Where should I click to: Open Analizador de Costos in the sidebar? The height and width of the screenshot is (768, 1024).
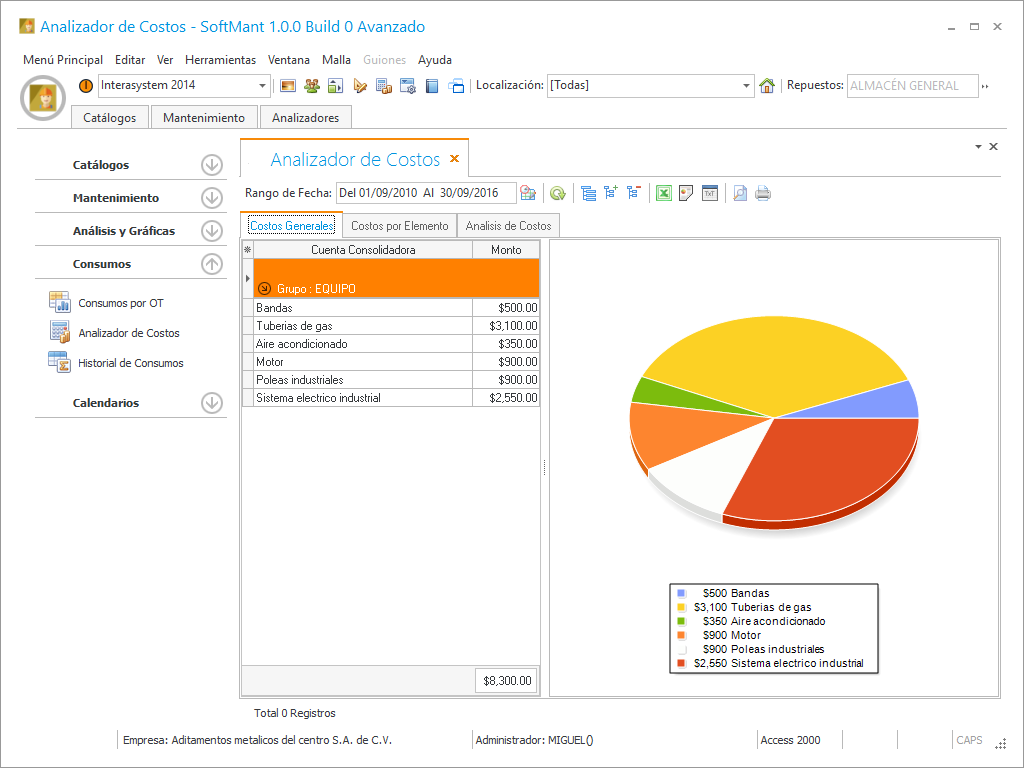[128, 333]
